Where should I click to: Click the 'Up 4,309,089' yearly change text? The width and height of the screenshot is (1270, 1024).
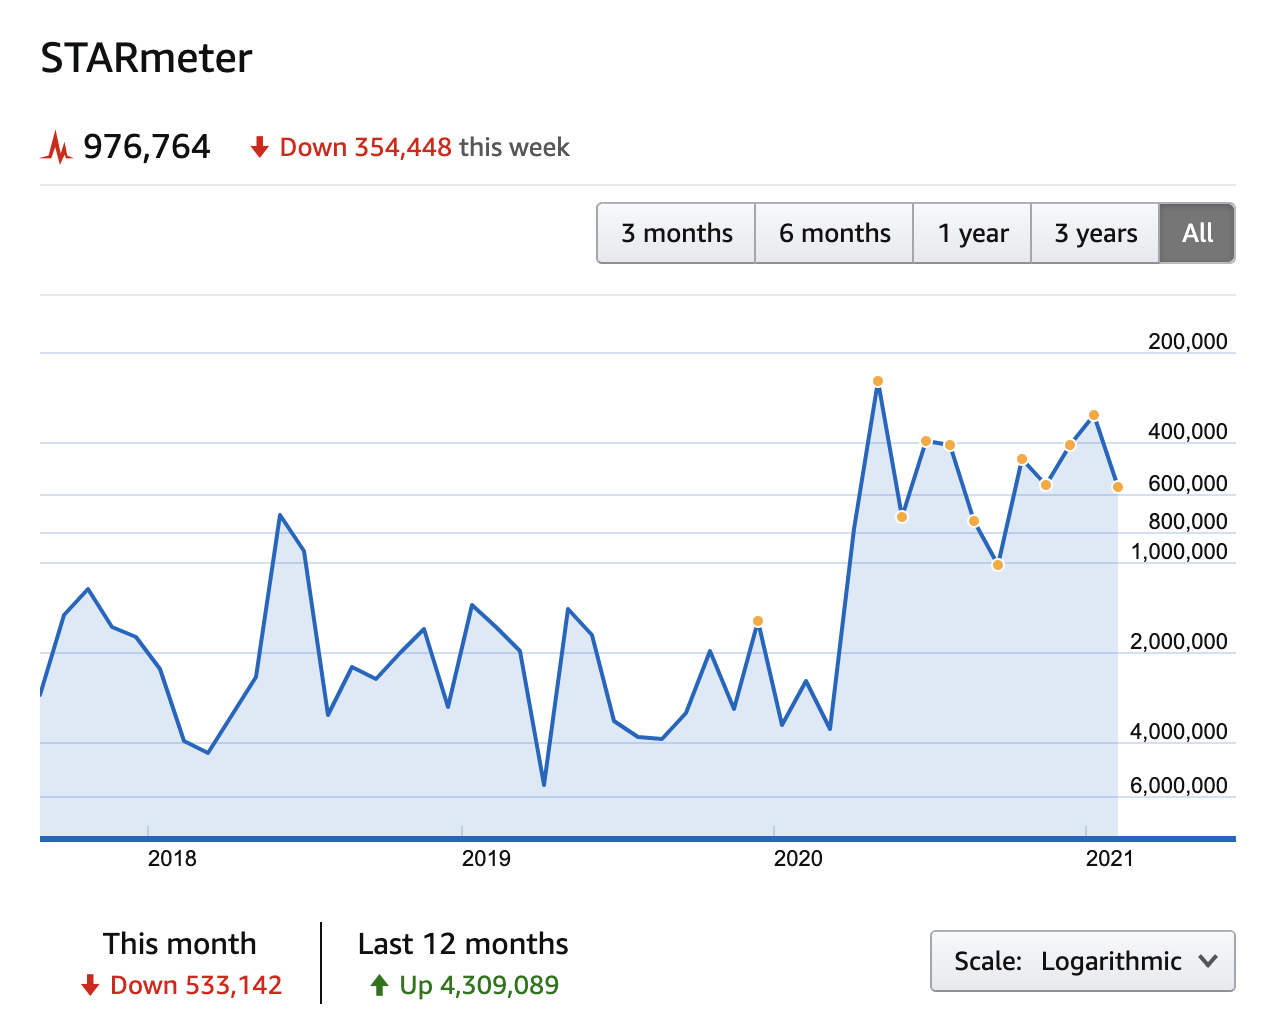pos(479,986)
